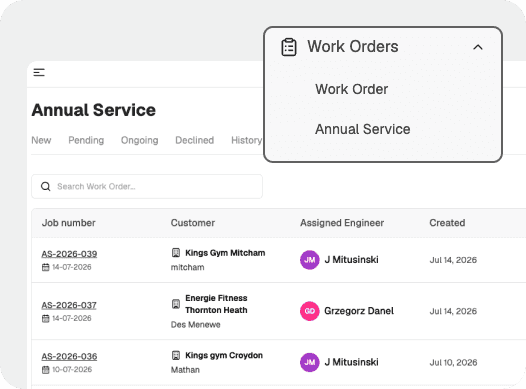Open job AS-2026-036

pyautogui.click(x=69, y=356)
